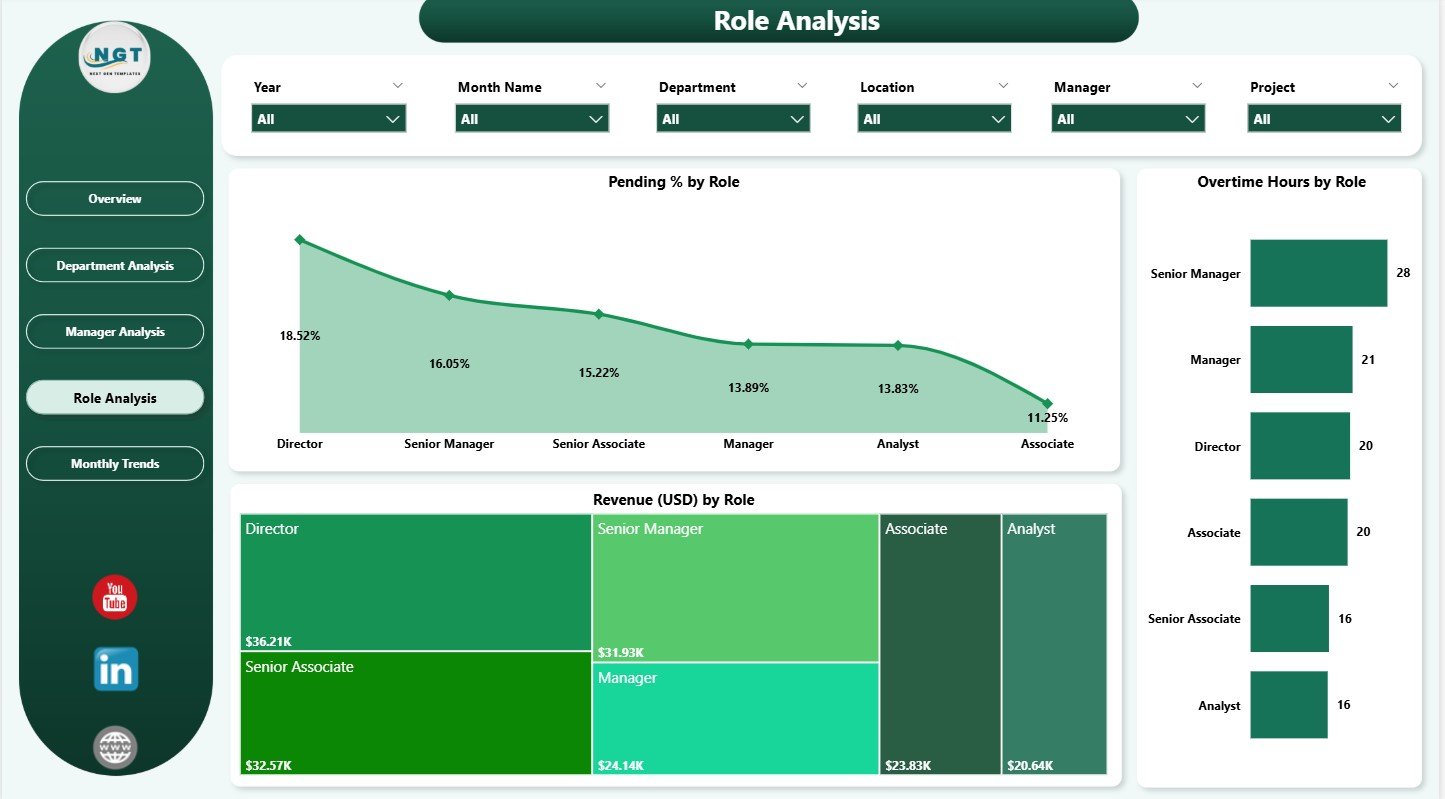Click chevron icon beside Year header
Image resolution: width=1445 pixels, height=799 pixels.
[398, 86]
